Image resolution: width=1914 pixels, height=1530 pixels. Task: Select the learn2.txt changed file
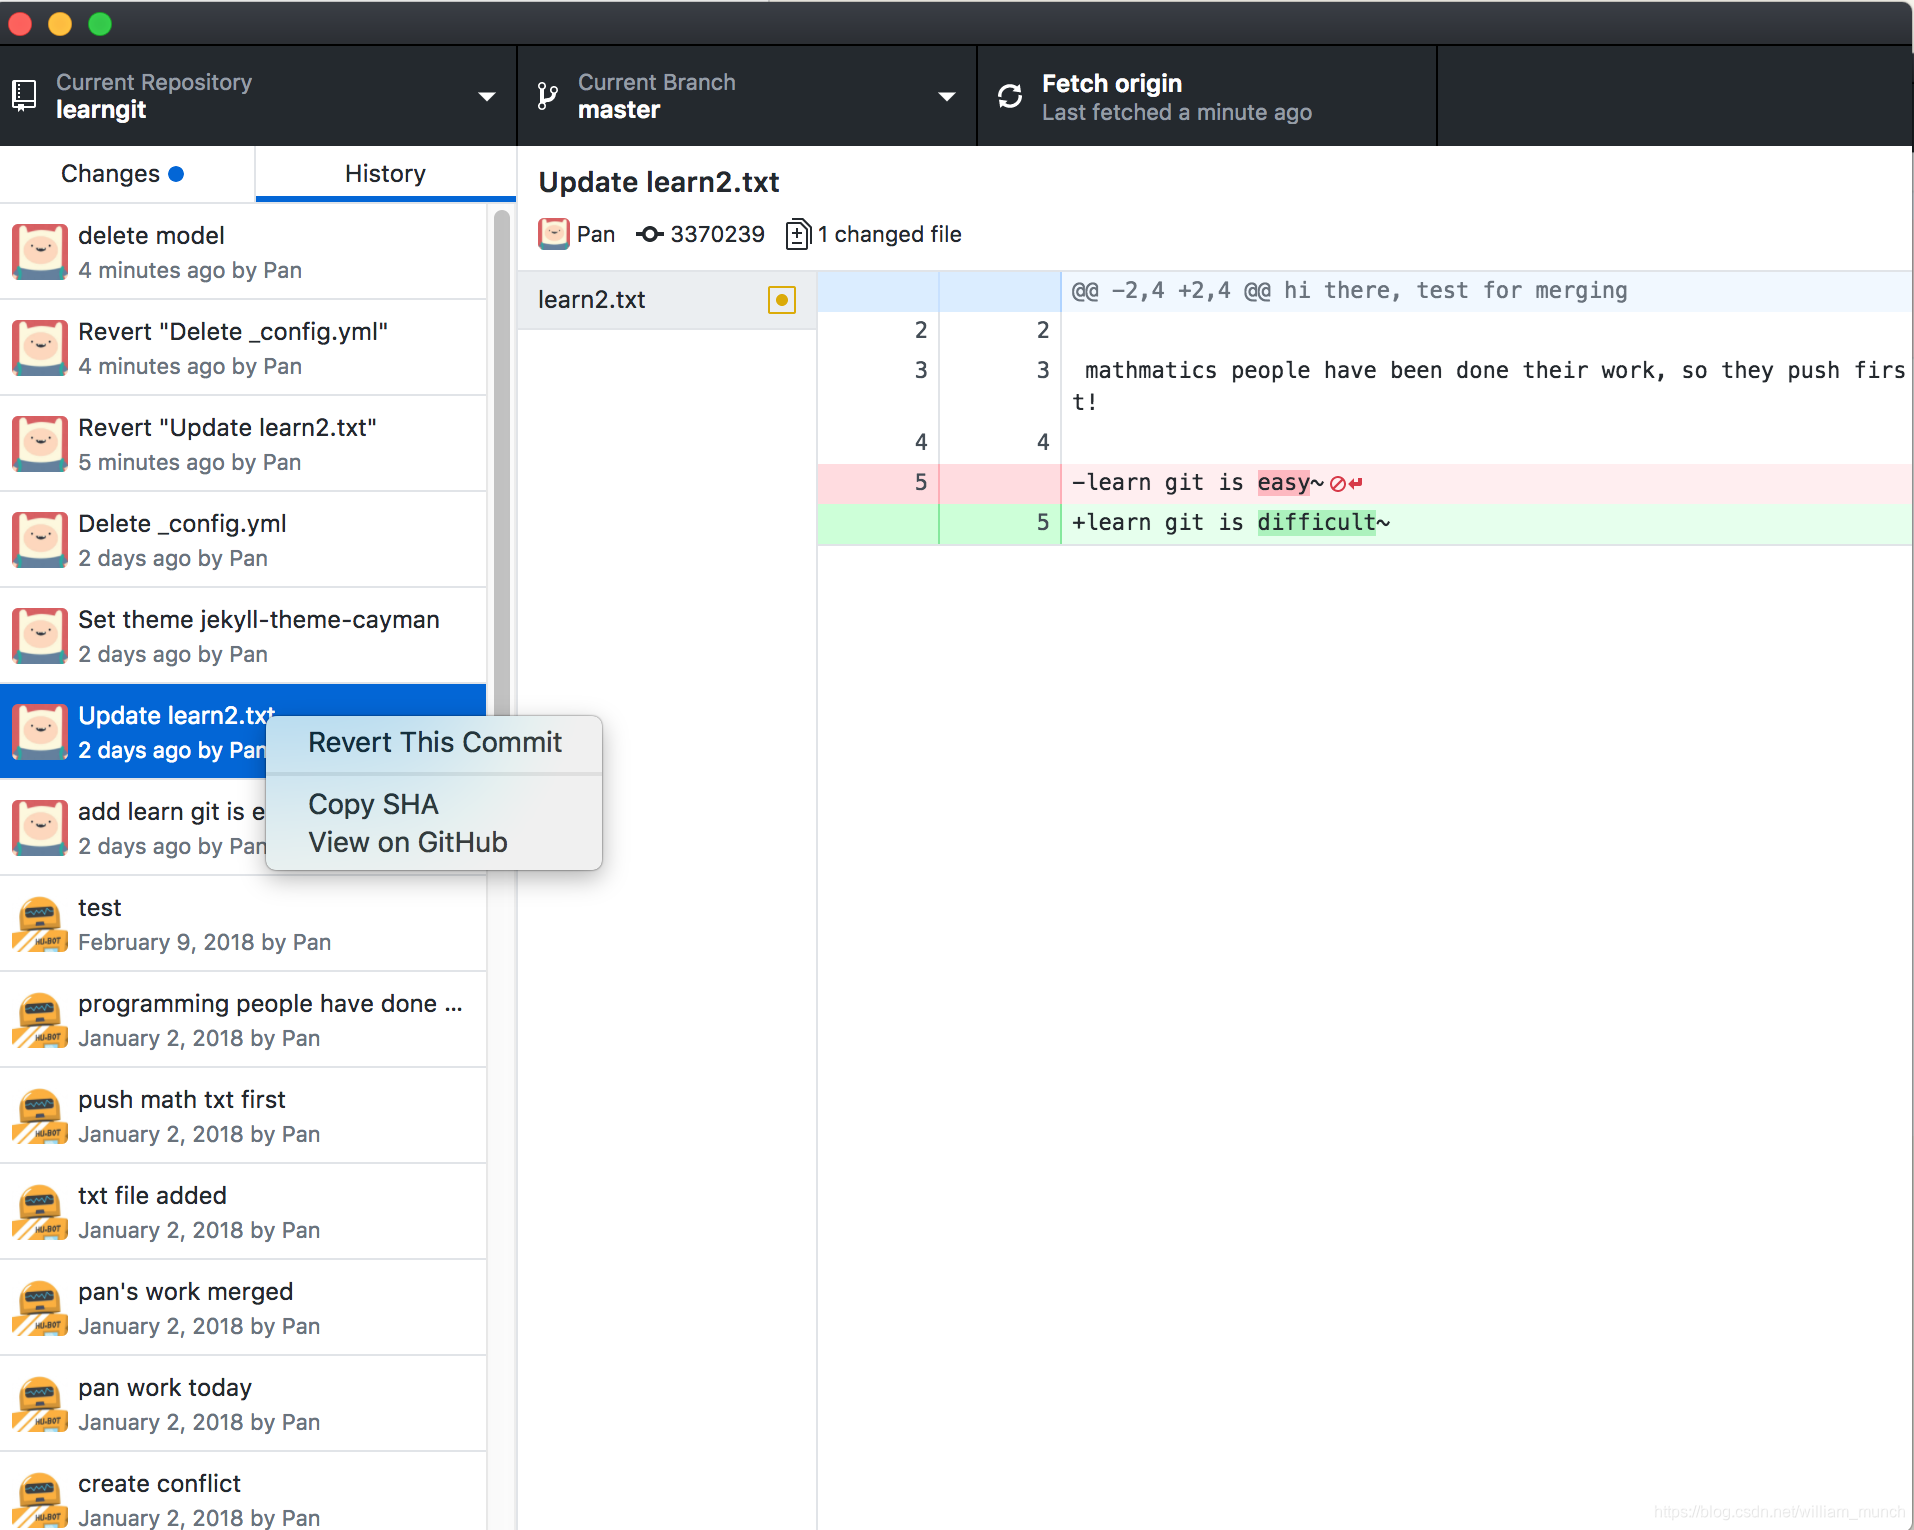(x=667, y=299)
